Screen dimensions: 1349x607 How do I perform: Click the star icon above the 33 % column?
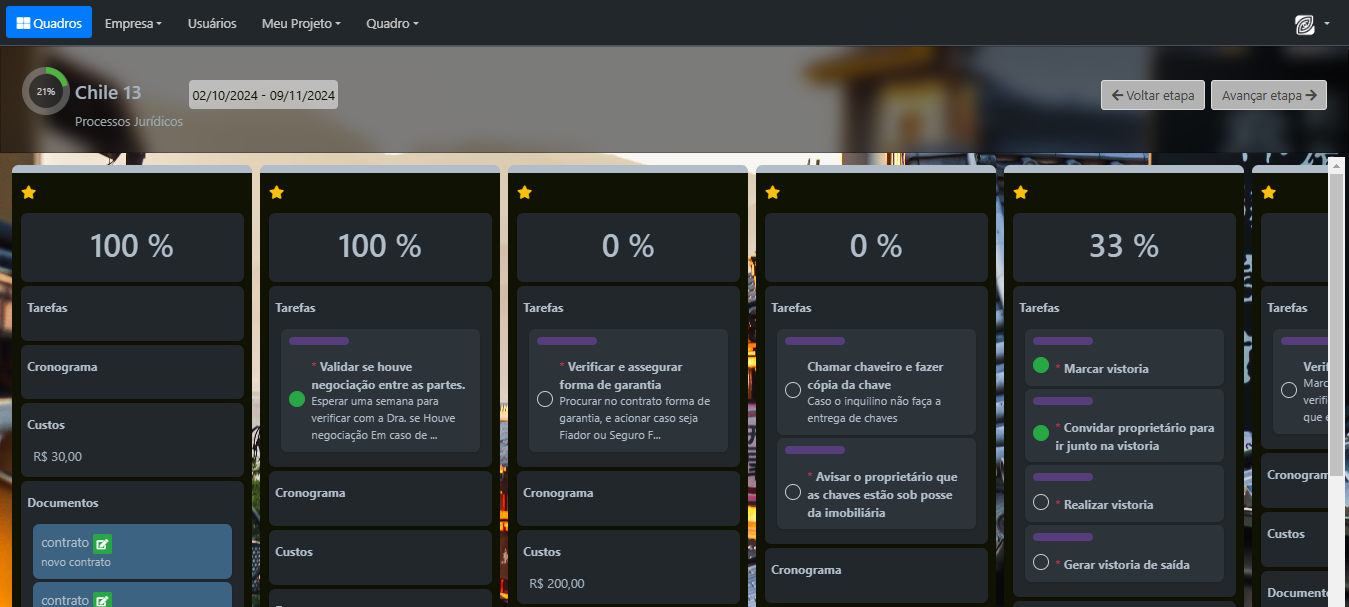pos(1021,192)
